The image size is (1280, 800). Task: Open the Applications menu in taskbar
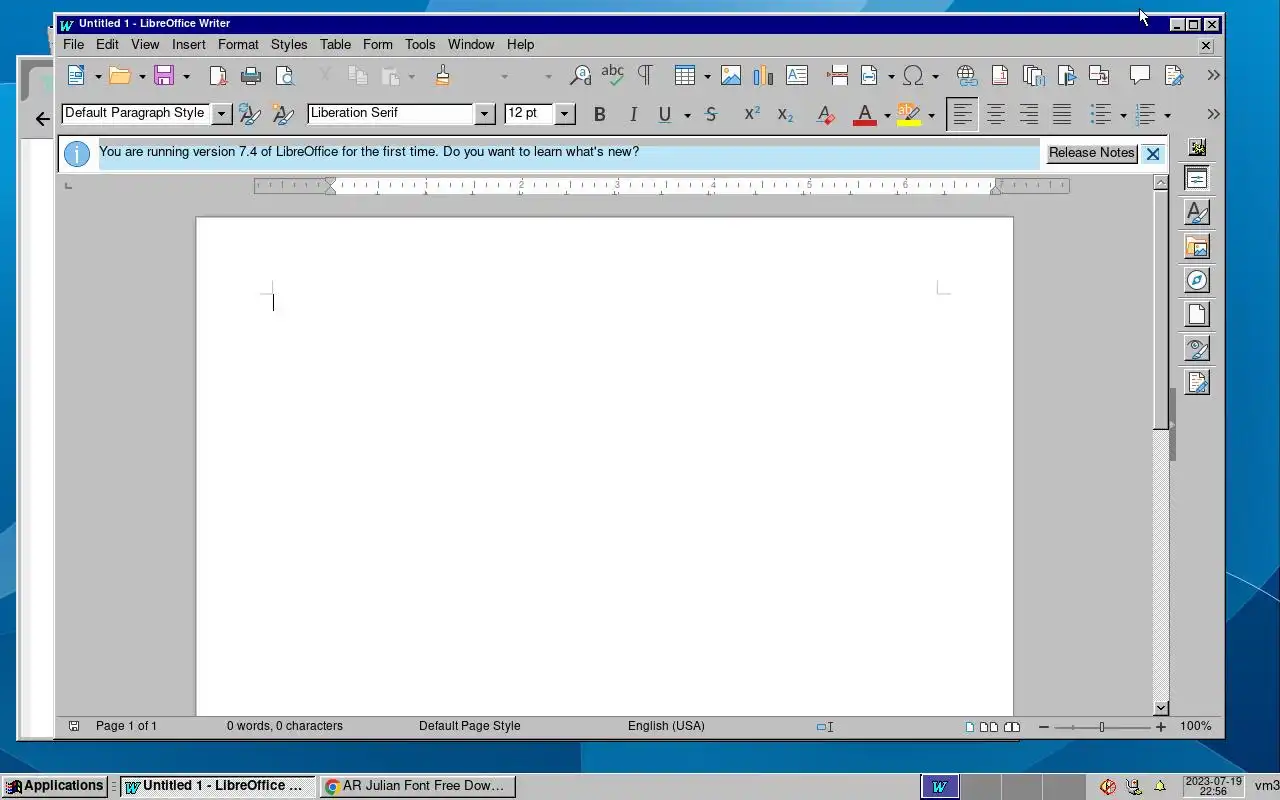[55, 786]
